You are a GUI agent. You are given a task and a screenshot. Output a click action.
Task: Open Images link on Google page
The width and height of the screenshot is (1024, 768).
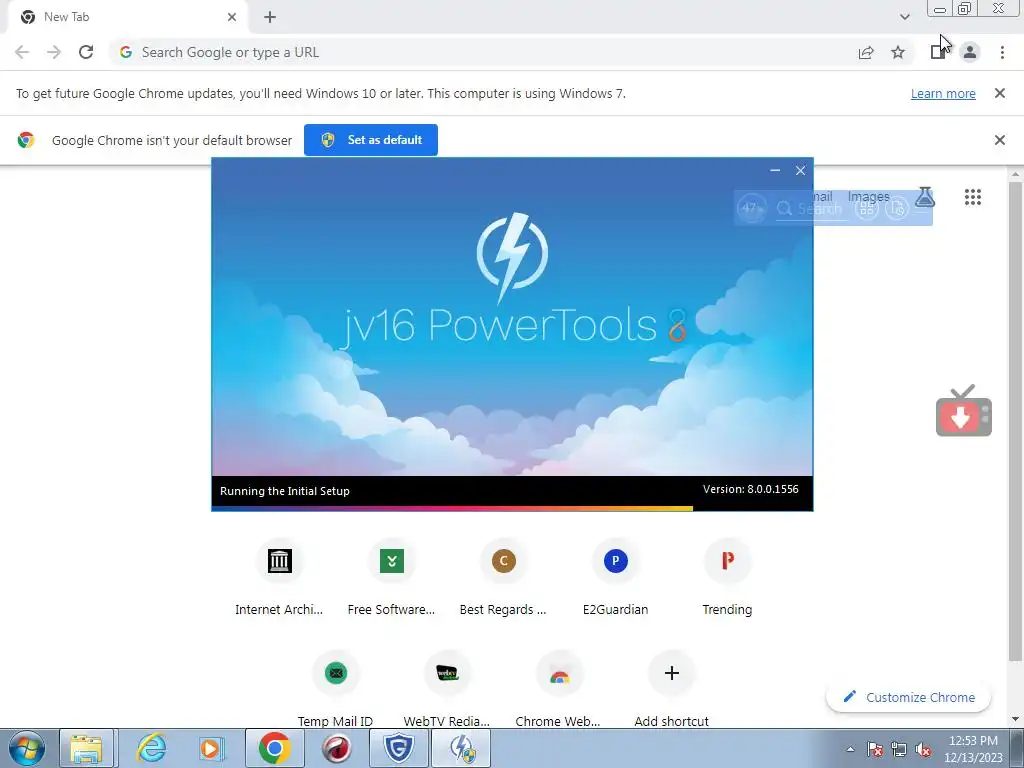869,197
